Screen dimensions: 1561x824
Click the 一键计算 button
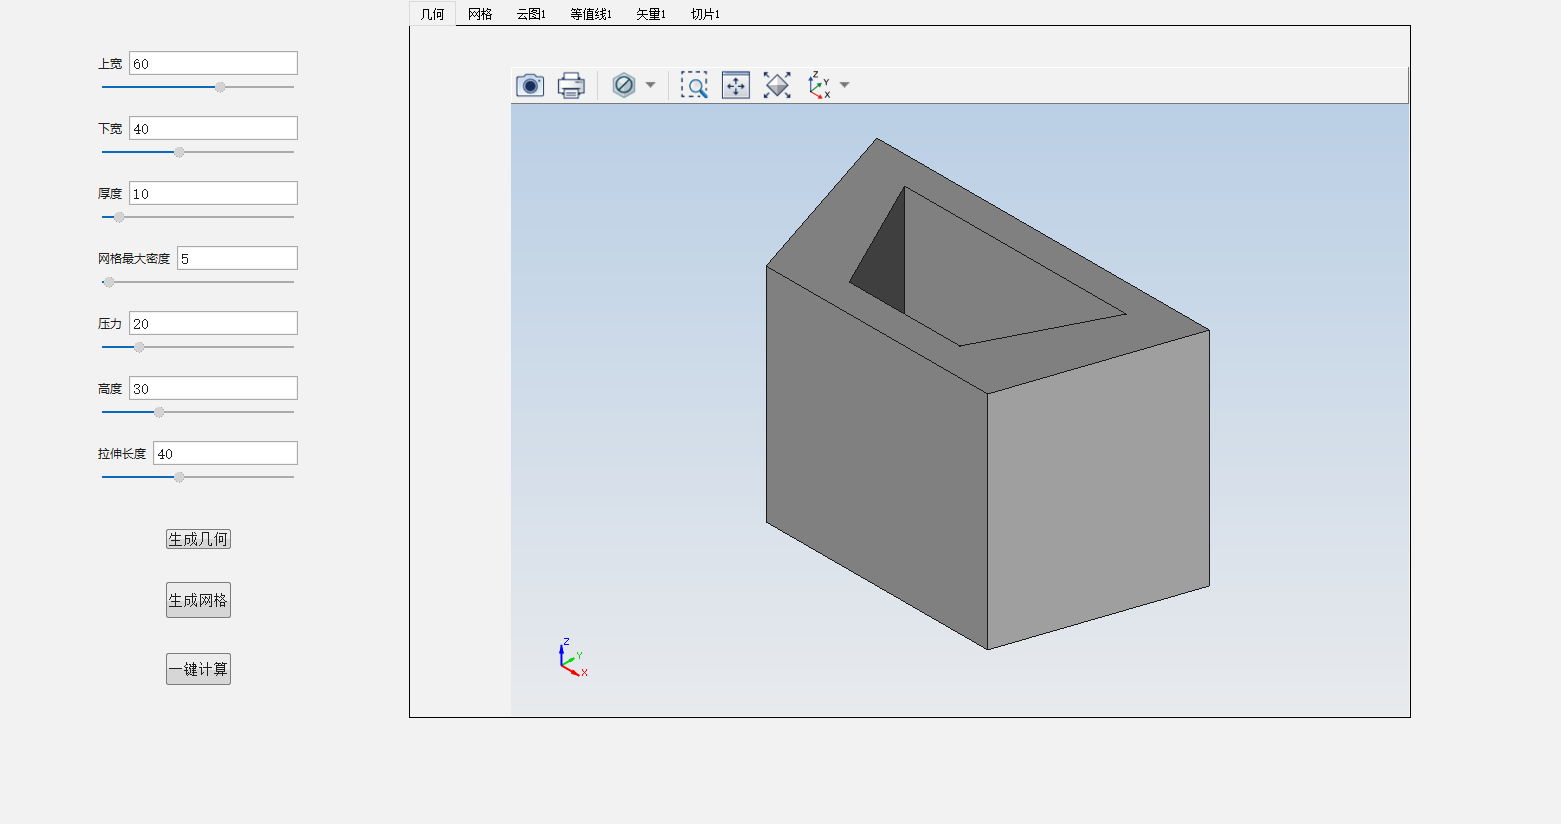(x=198, y=669)
